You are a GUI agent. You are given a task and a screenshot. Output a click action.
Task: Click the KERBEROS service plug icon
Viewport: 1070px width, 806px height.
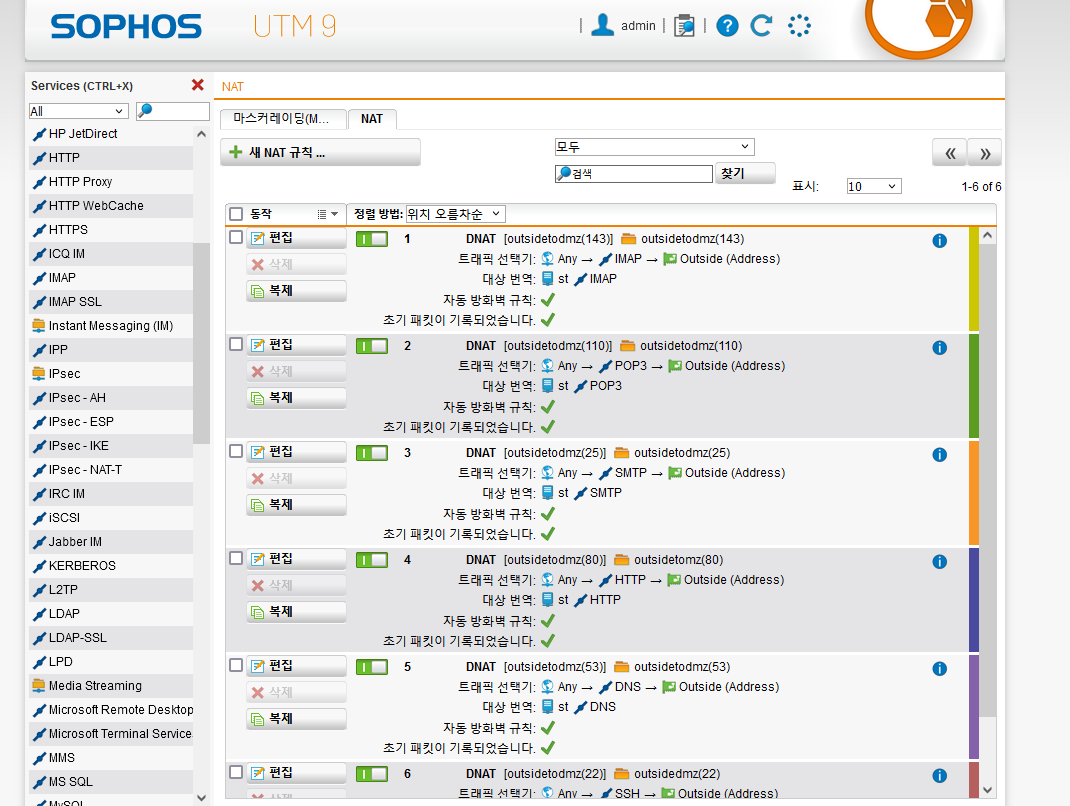point(39,566)
